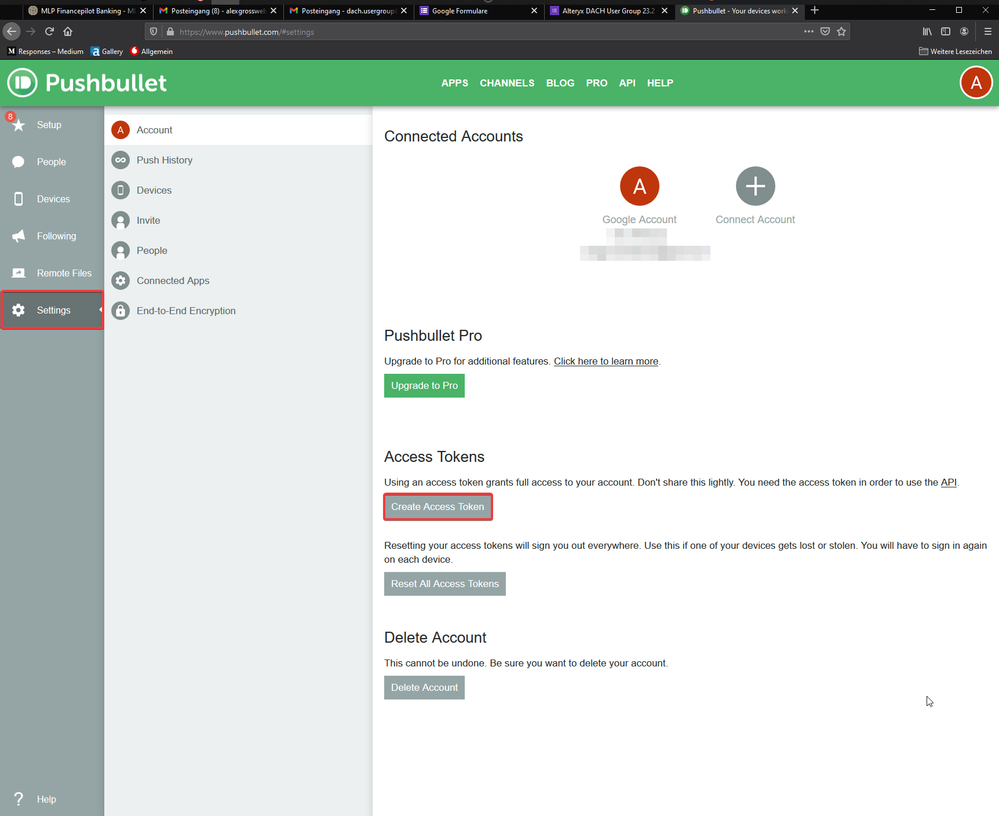Click the Google Account avatar

click(639, 186)
